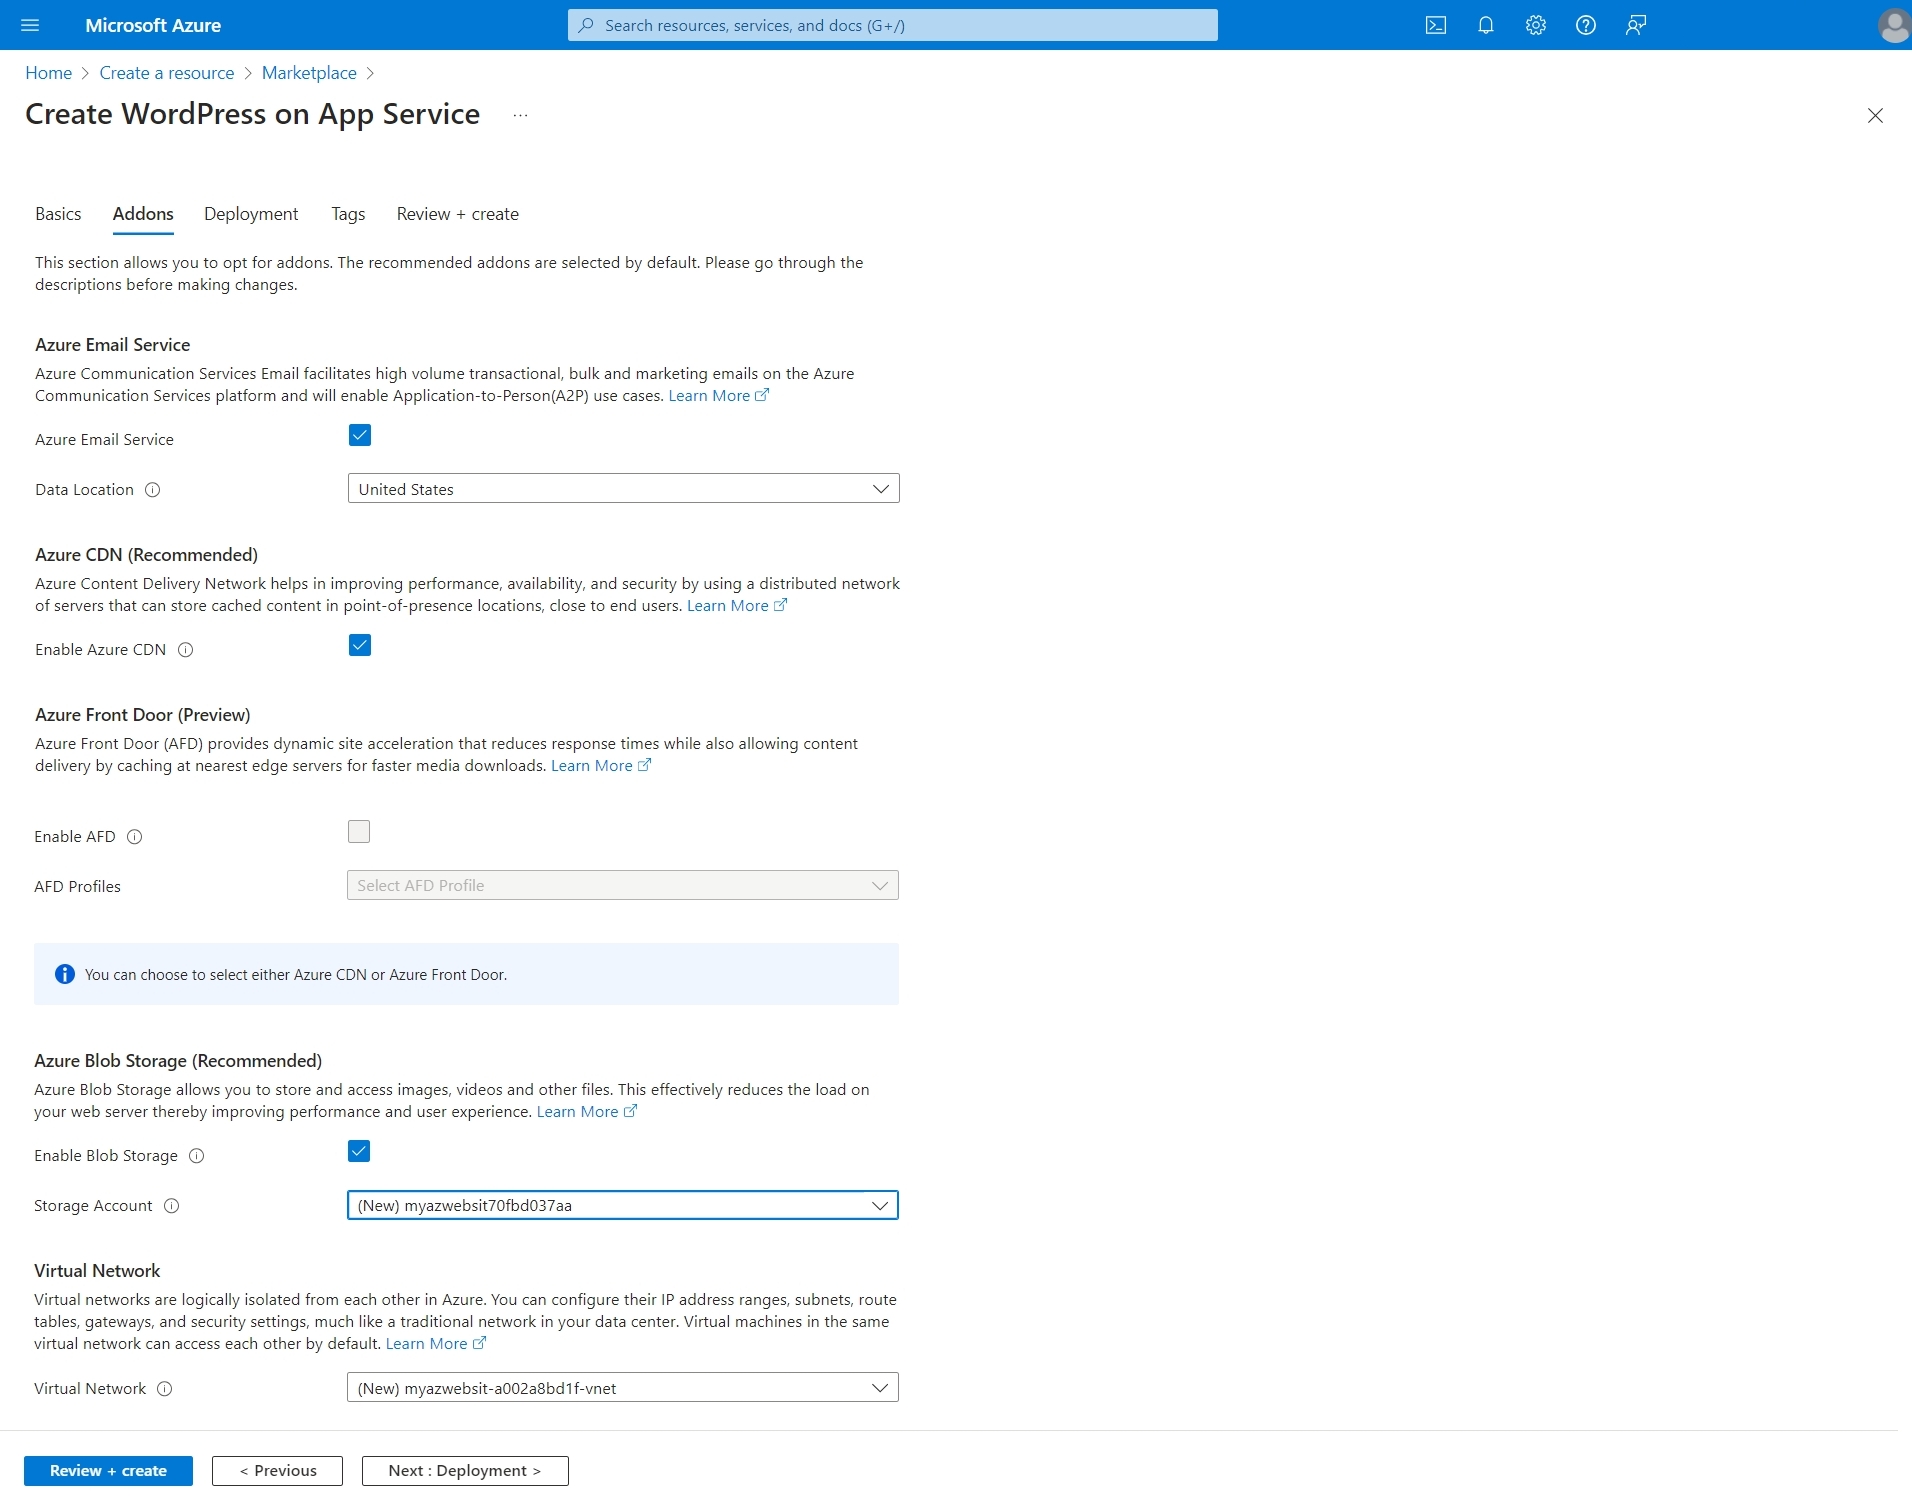Click the Previous button
Viewport: 1912px width, 1509px height.
pyautogui.click(x=277, y=1470)
